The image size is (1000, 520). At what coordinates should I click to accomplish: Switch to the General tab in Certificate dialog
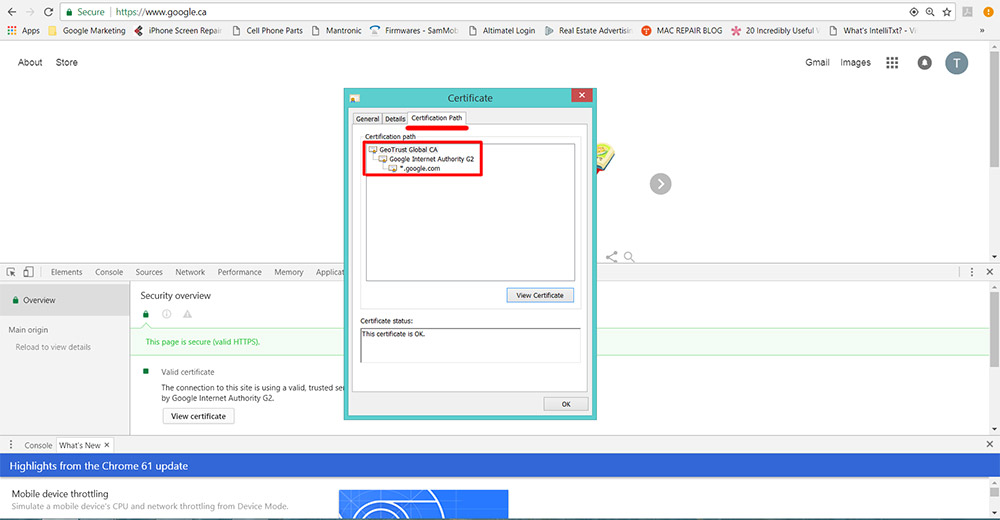[x=367, y=119]
